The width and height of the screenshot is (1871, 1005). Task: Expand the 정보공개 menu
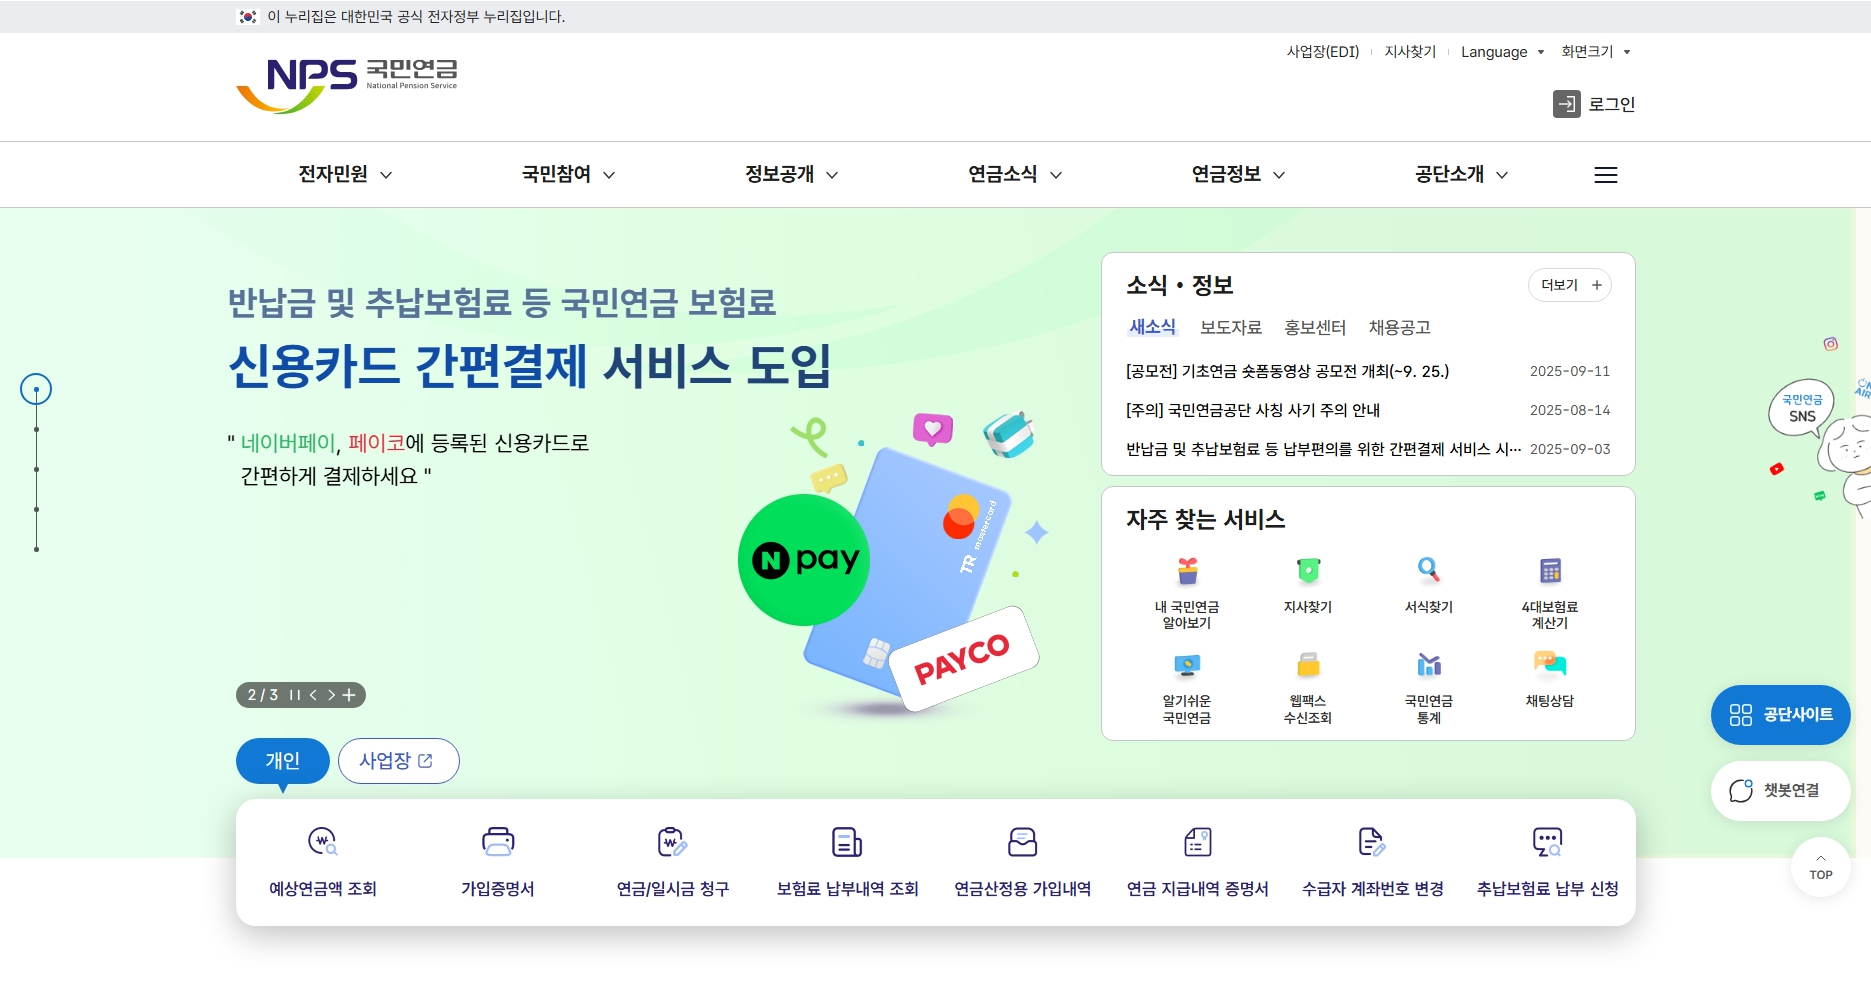(791, 175)
